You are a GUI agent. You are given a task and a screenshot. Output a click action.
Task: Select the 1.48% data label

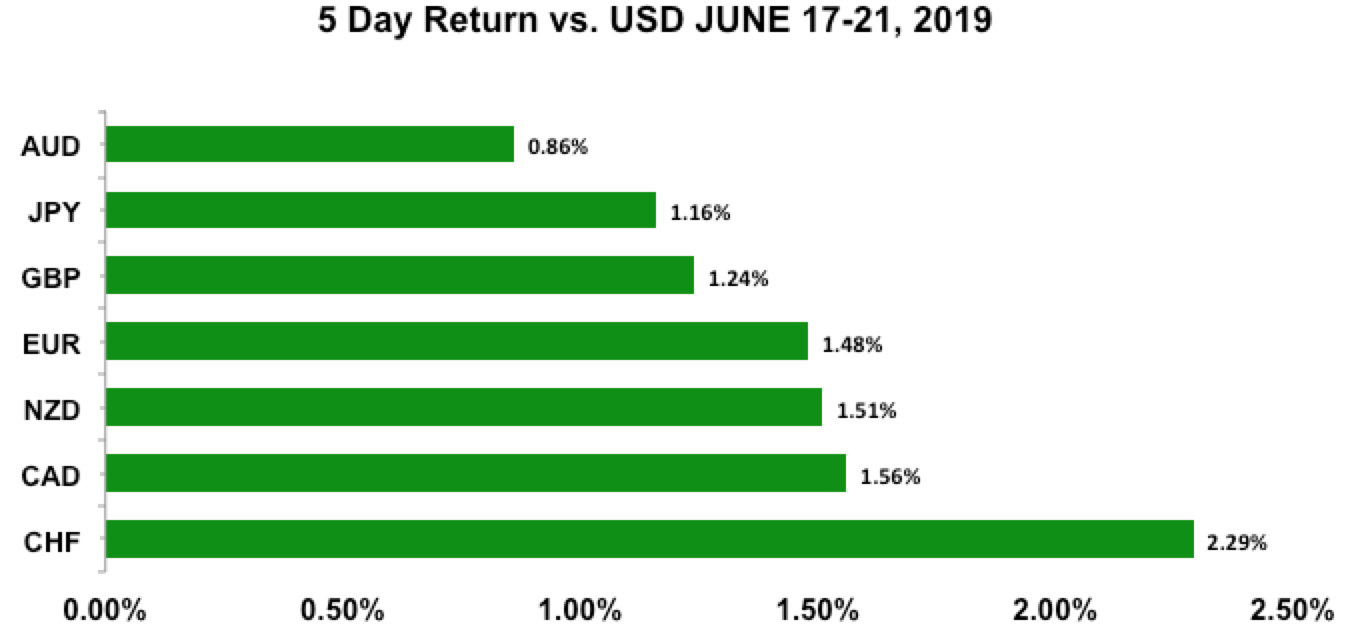(852, 345)
